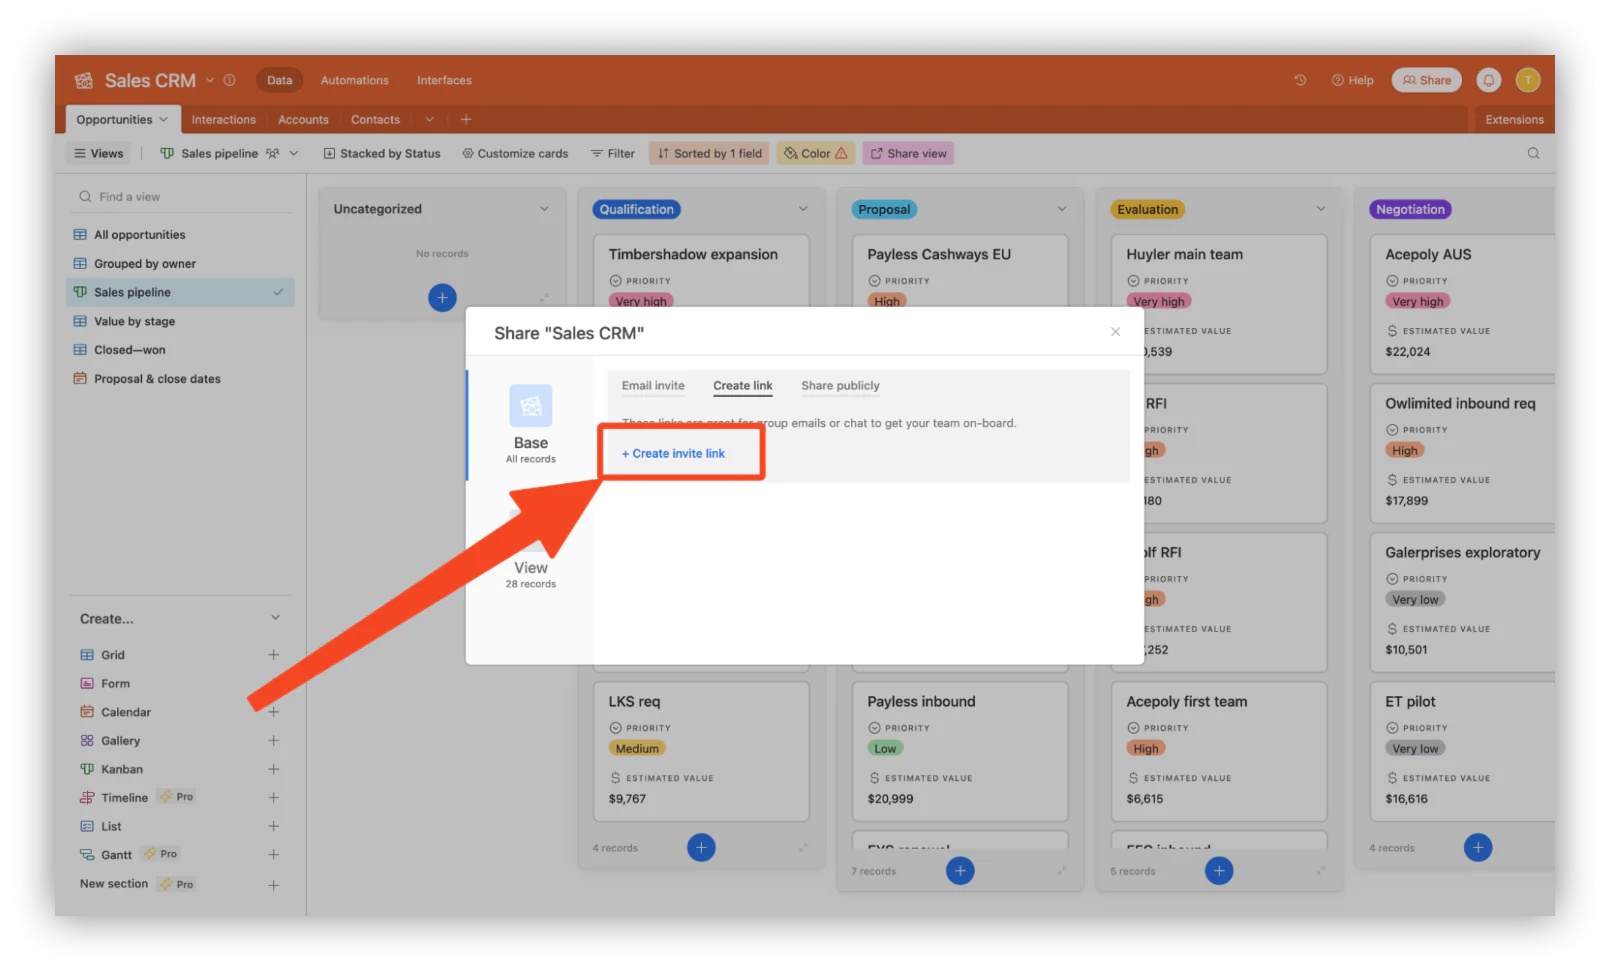Image resolution: width=1610 pixels, height=971 pixels.
Task: Add a record to Negotiation stack
Action: 1477,847
